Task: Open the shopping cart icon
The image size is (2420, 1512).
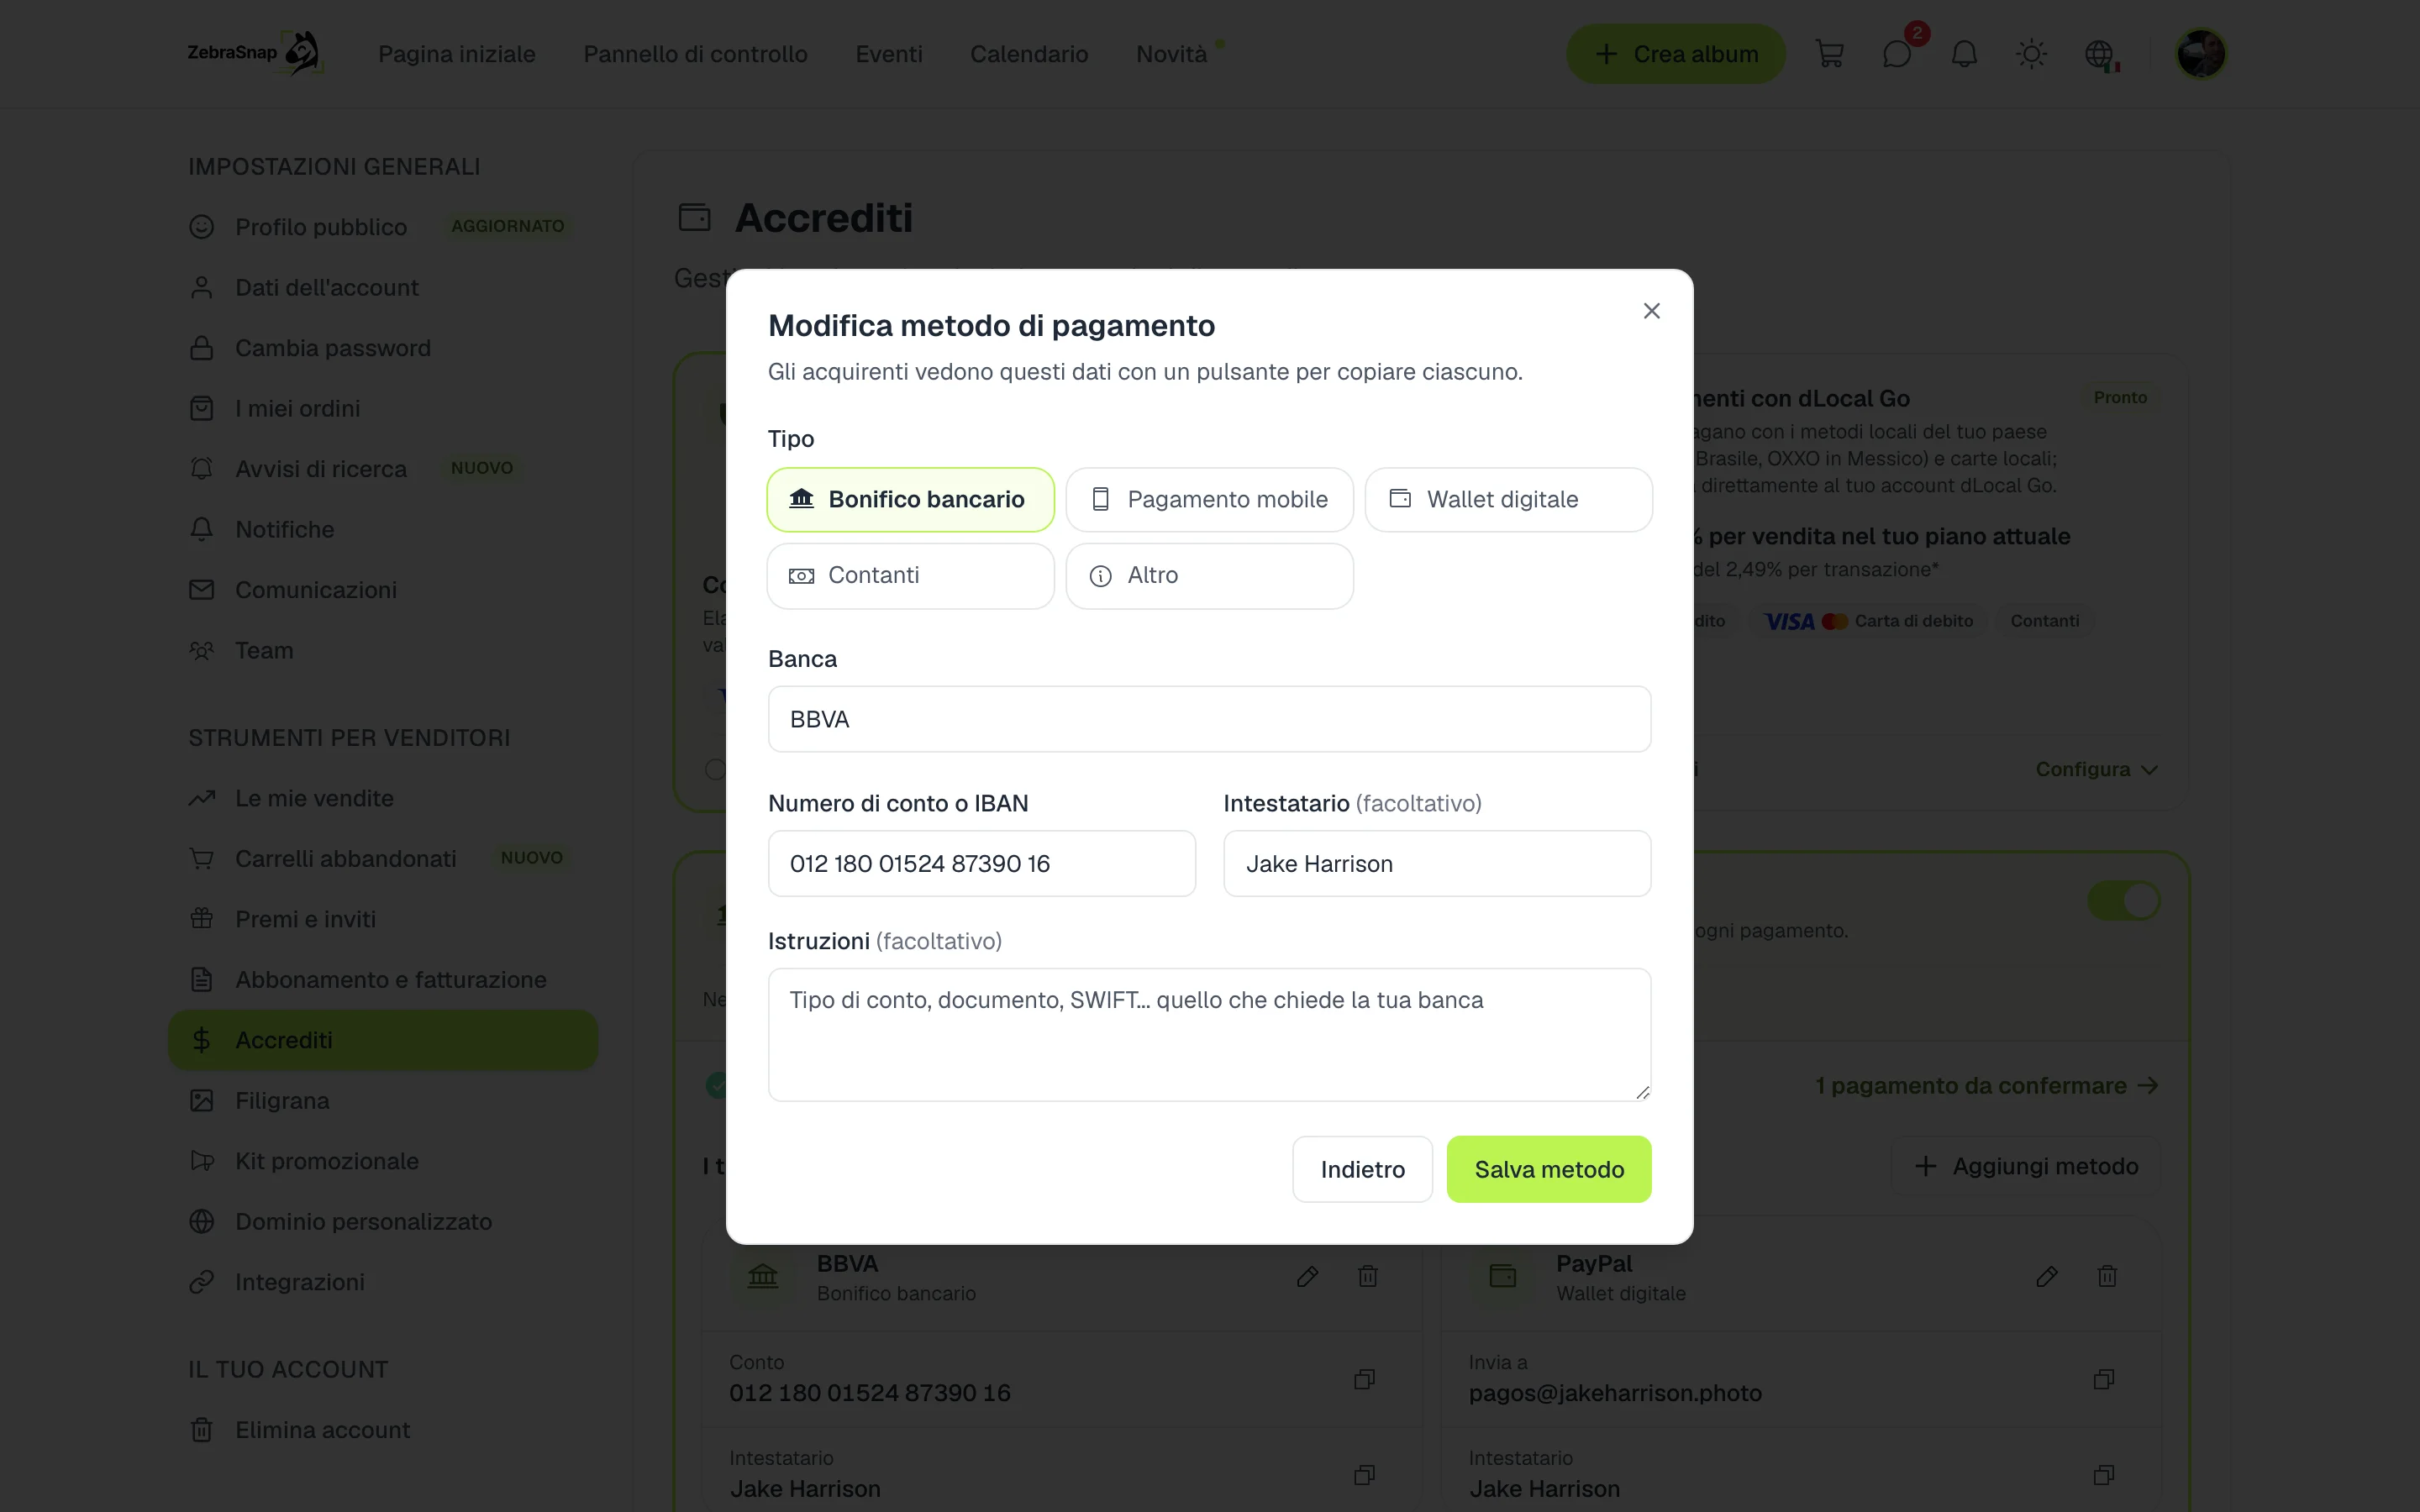Action: (1829, 54)
